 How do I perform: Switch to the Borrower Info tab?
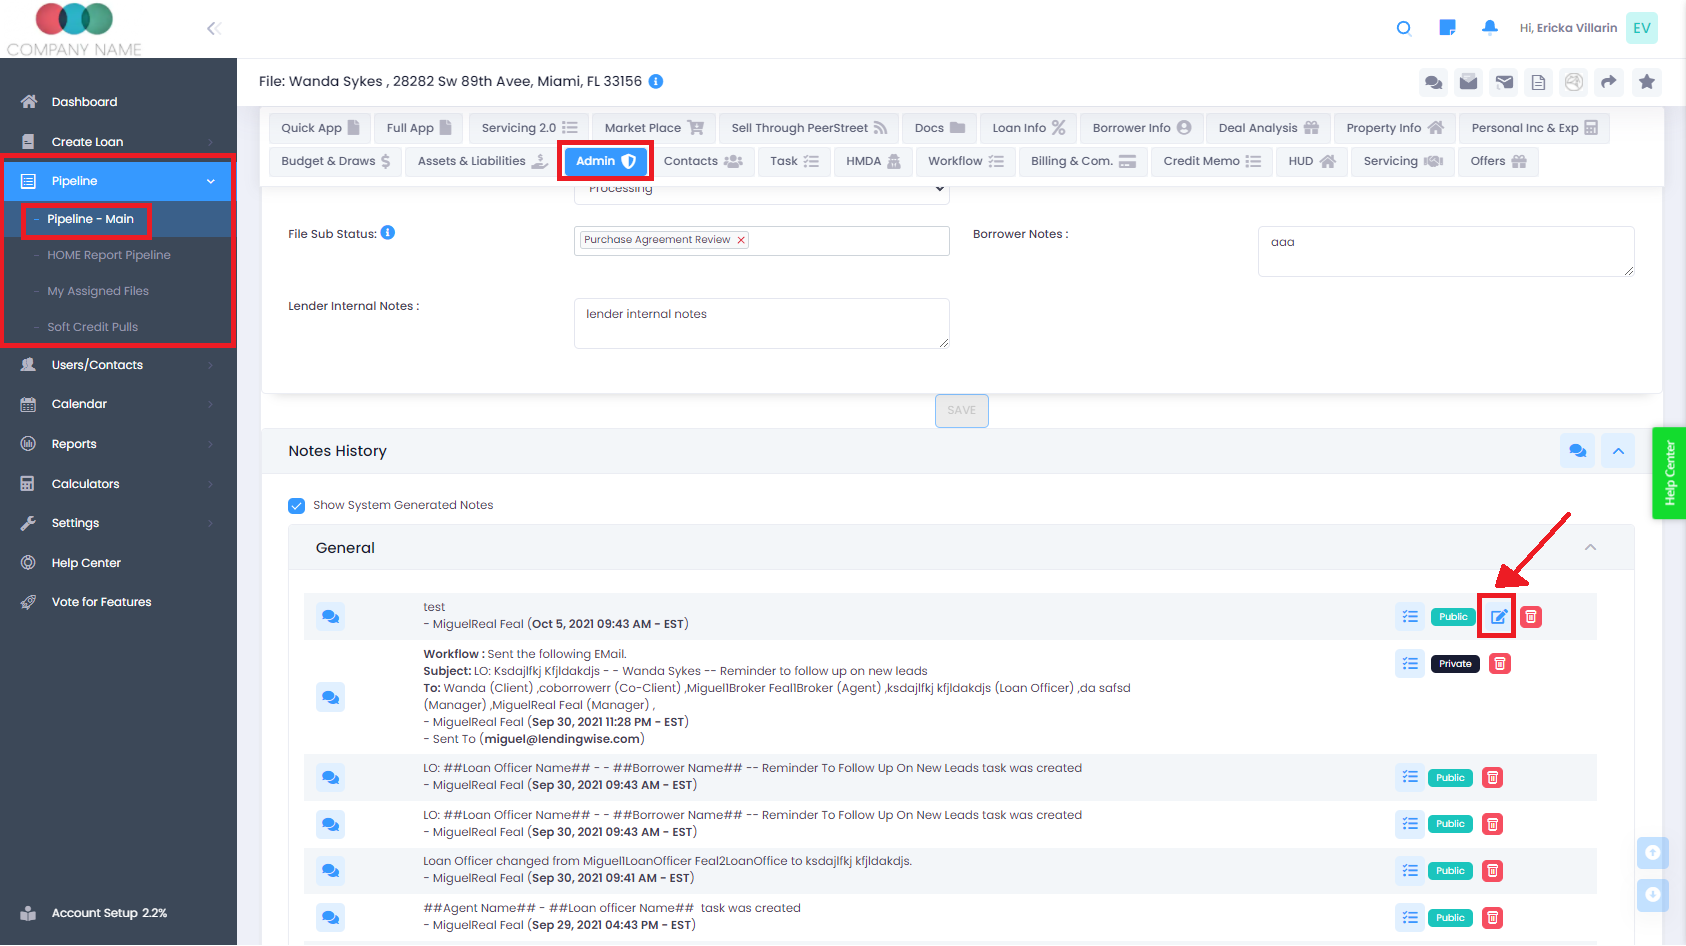click(1141, 128)
